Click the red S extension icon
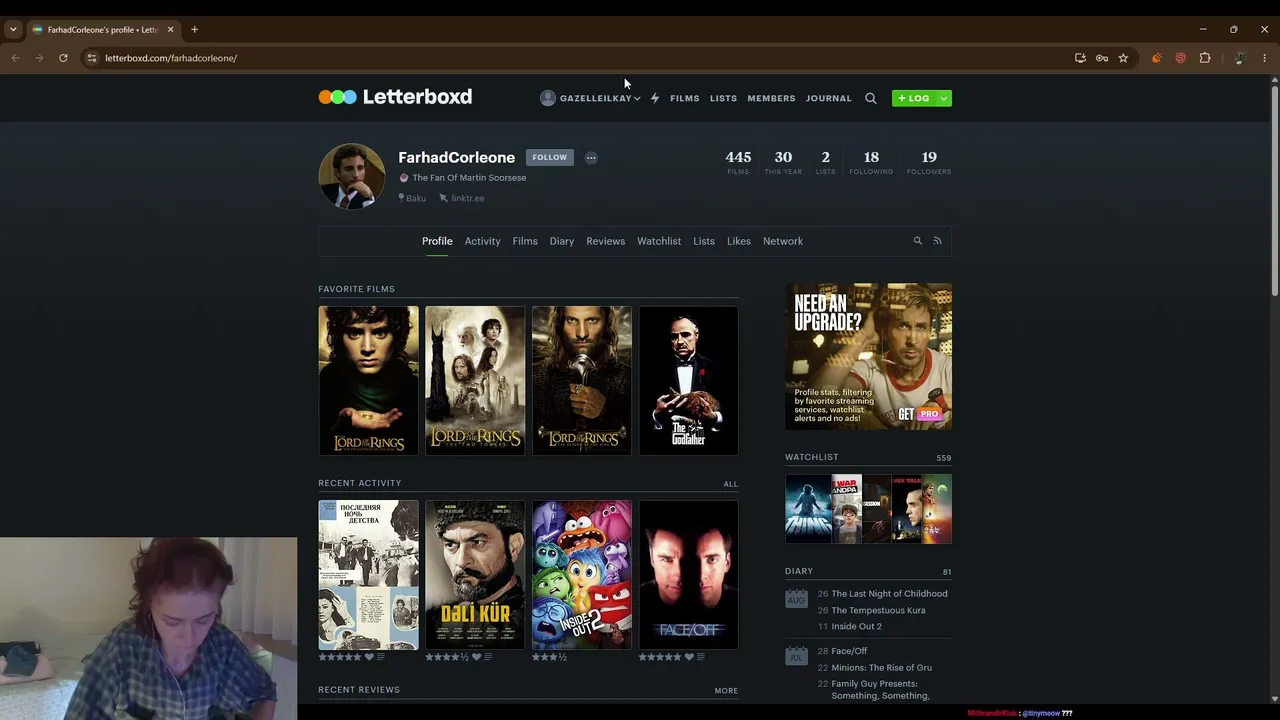The width and height of the screenshot is (1280, 720). point(1181,58)
